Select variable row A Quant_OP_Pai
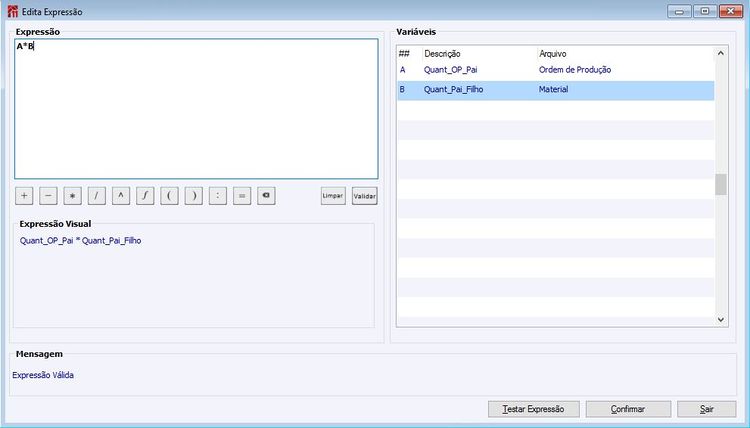Image resolution: width=750 pixels, height=428 pixels. (555, 70)
